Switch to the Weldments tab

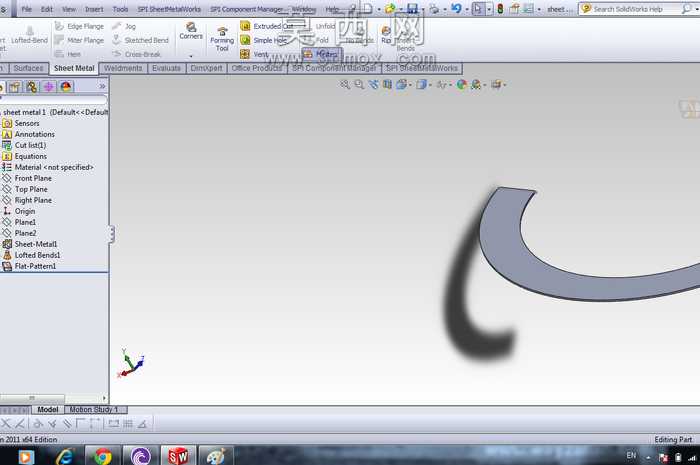(123, 68)
